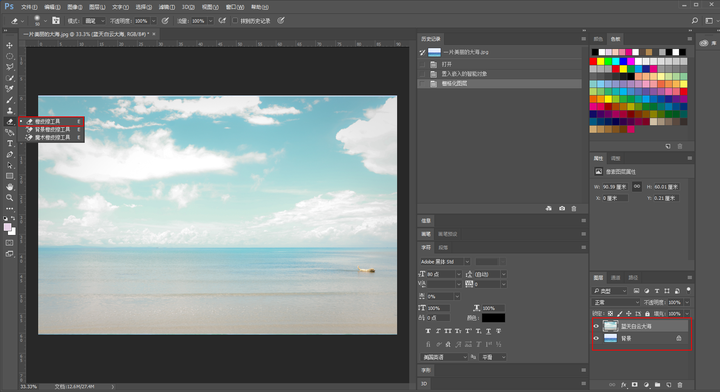Choose the Clone Stamp tool

10,111
